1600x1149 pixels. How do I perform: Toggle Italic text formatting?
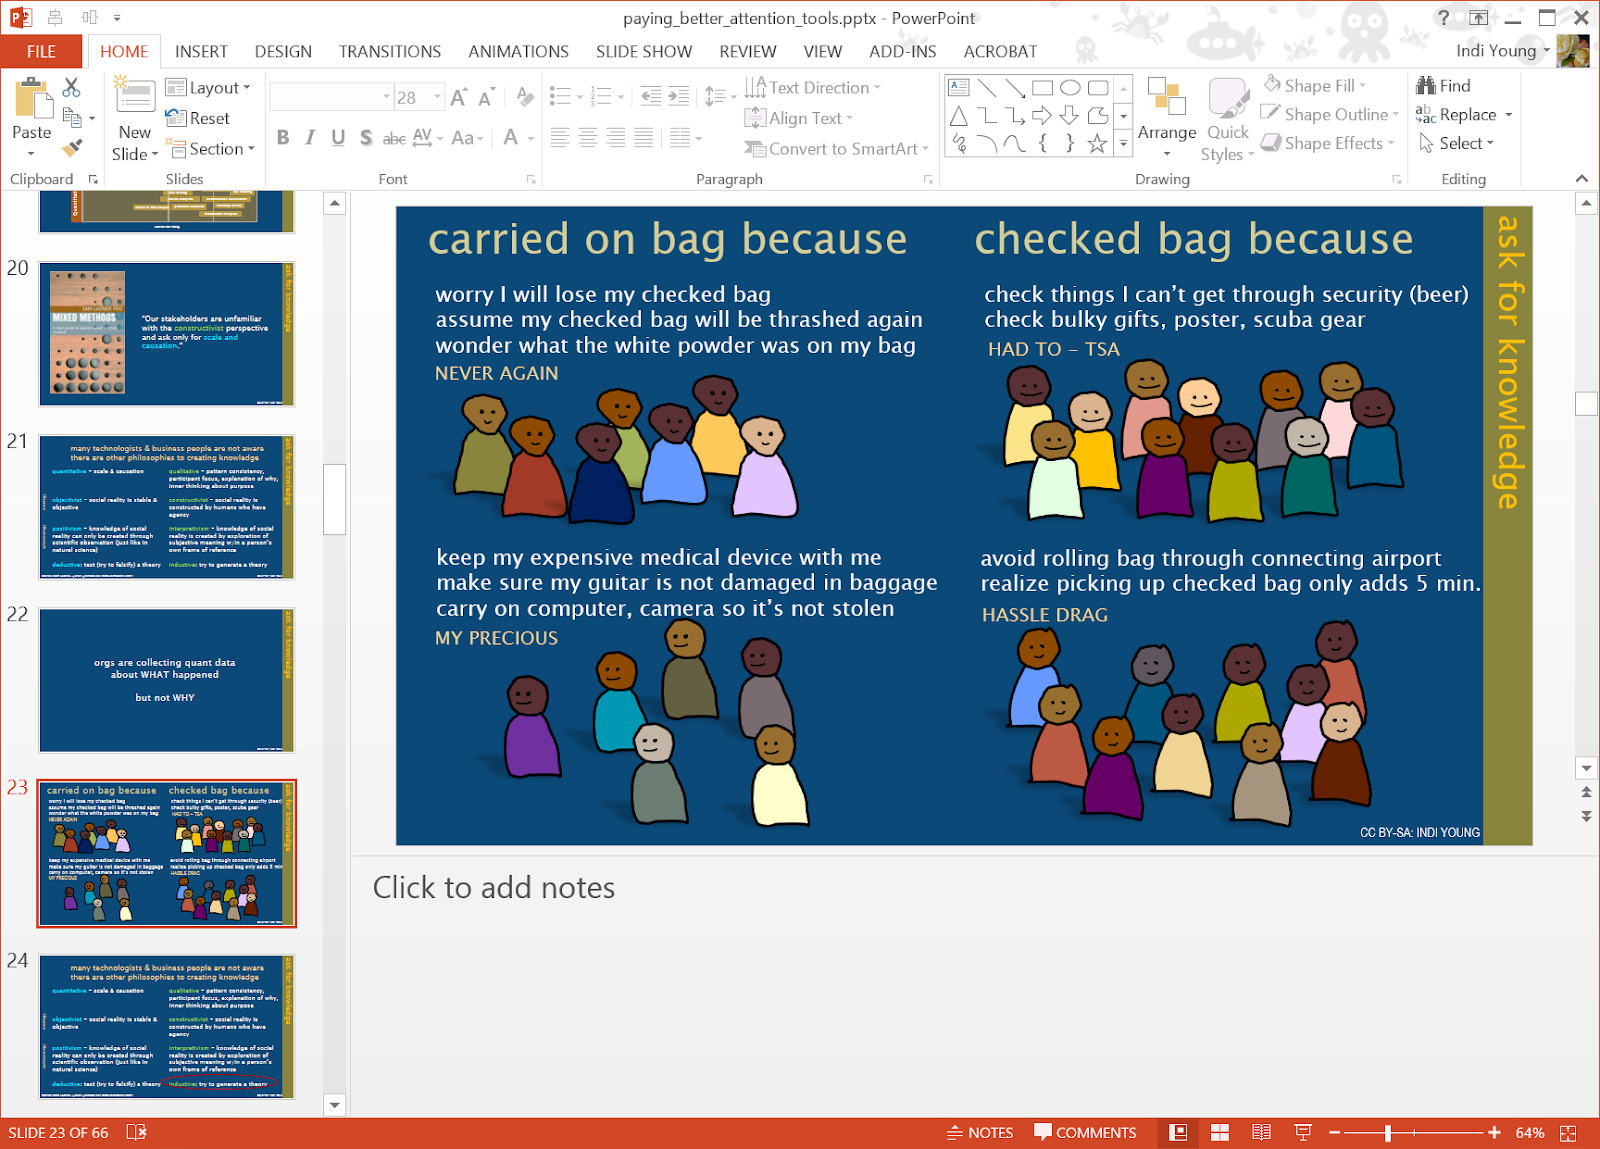click(x=310, y=138)
